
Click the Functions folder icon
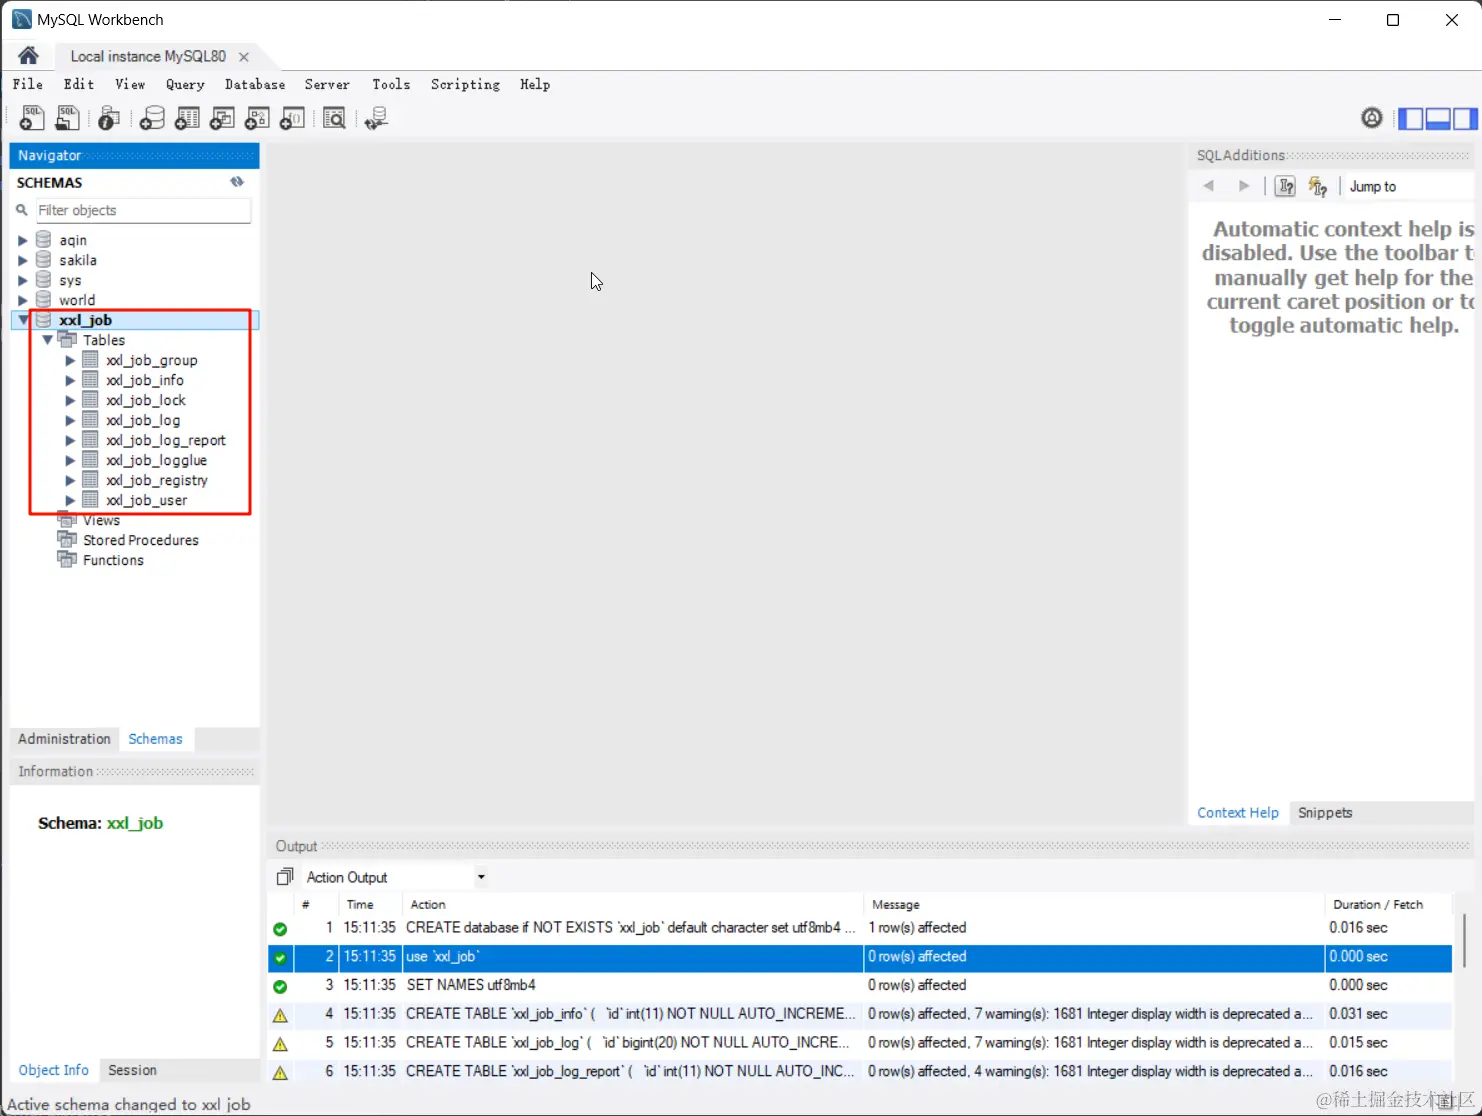pyautogui.click(x=67, y=560)
